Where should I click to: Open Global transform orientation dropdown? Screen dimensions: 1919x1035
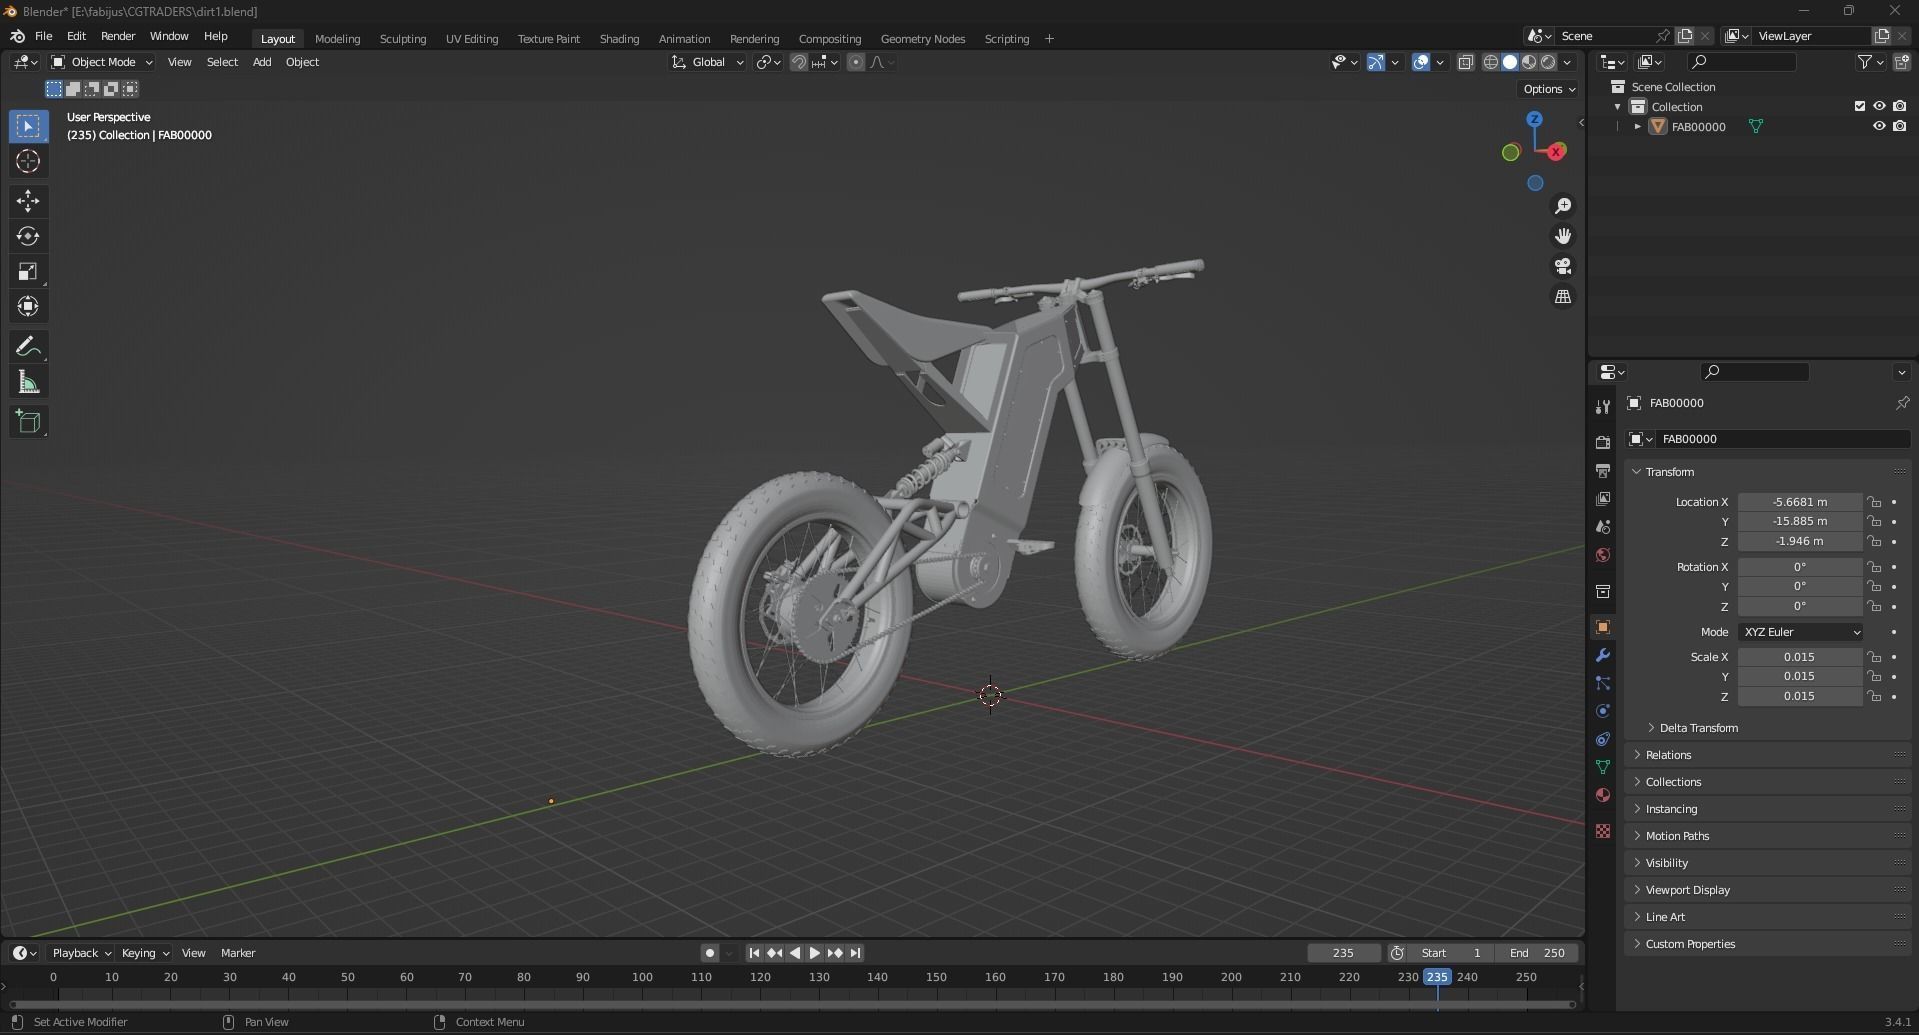[708, 62]
